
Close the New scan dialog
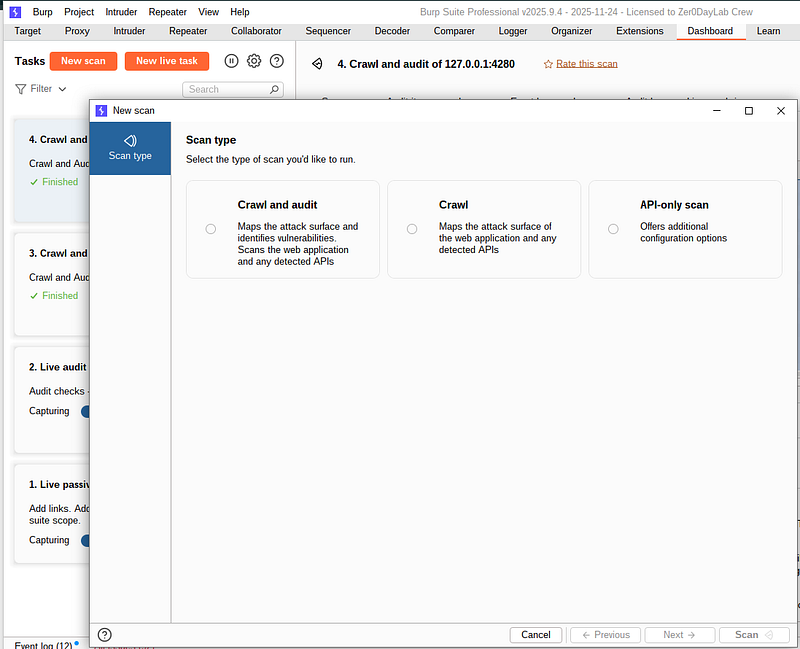[x=781, y=111]
